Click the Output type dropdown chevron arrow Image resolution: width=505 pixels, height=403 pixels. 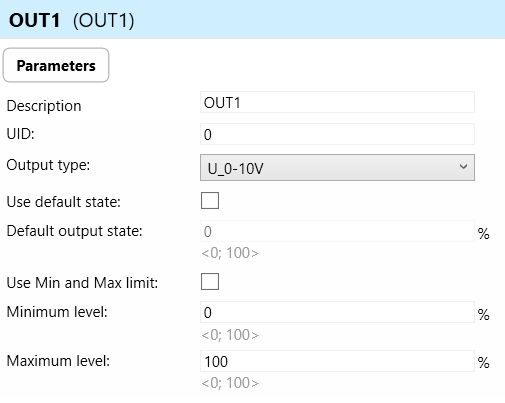(463, 167)
